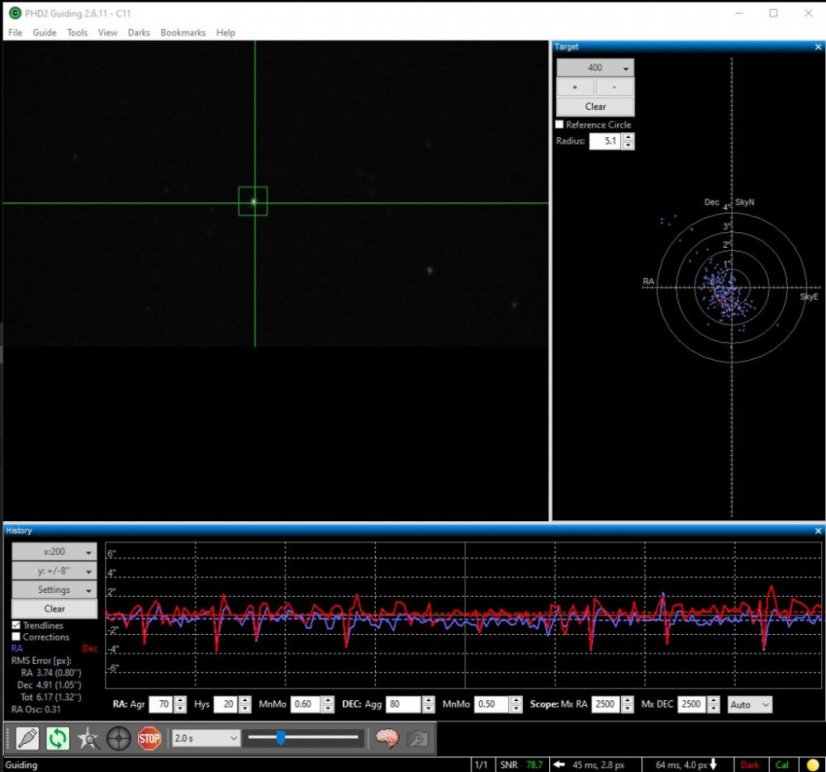The height and width of the screenshot is (772, 826).
Task: Close the Target panel
Action: click(817, 46)
